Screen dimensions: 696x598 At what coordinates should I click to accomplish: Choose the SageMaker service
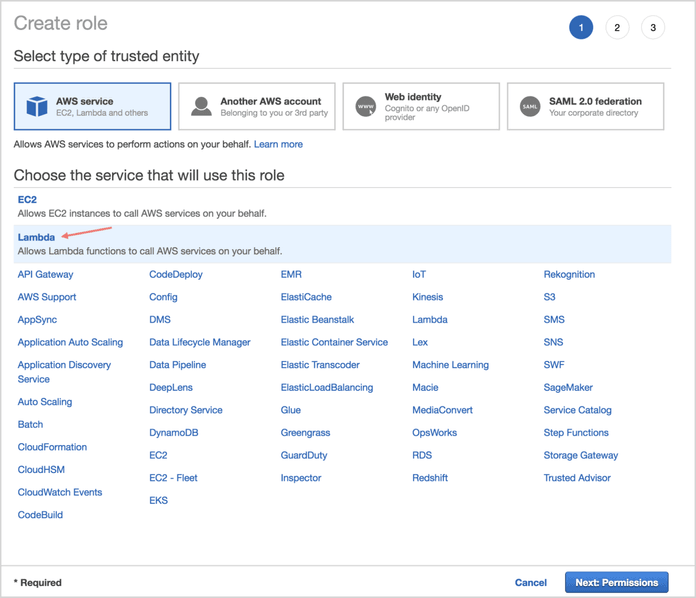[569, 387]
